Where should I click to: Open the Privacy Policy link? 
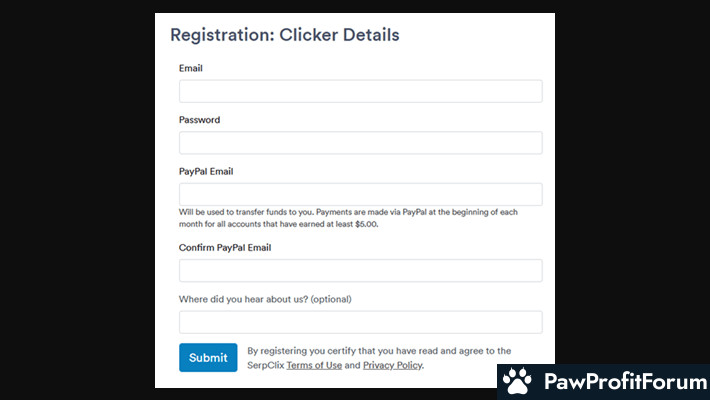(x=392, y=366)
